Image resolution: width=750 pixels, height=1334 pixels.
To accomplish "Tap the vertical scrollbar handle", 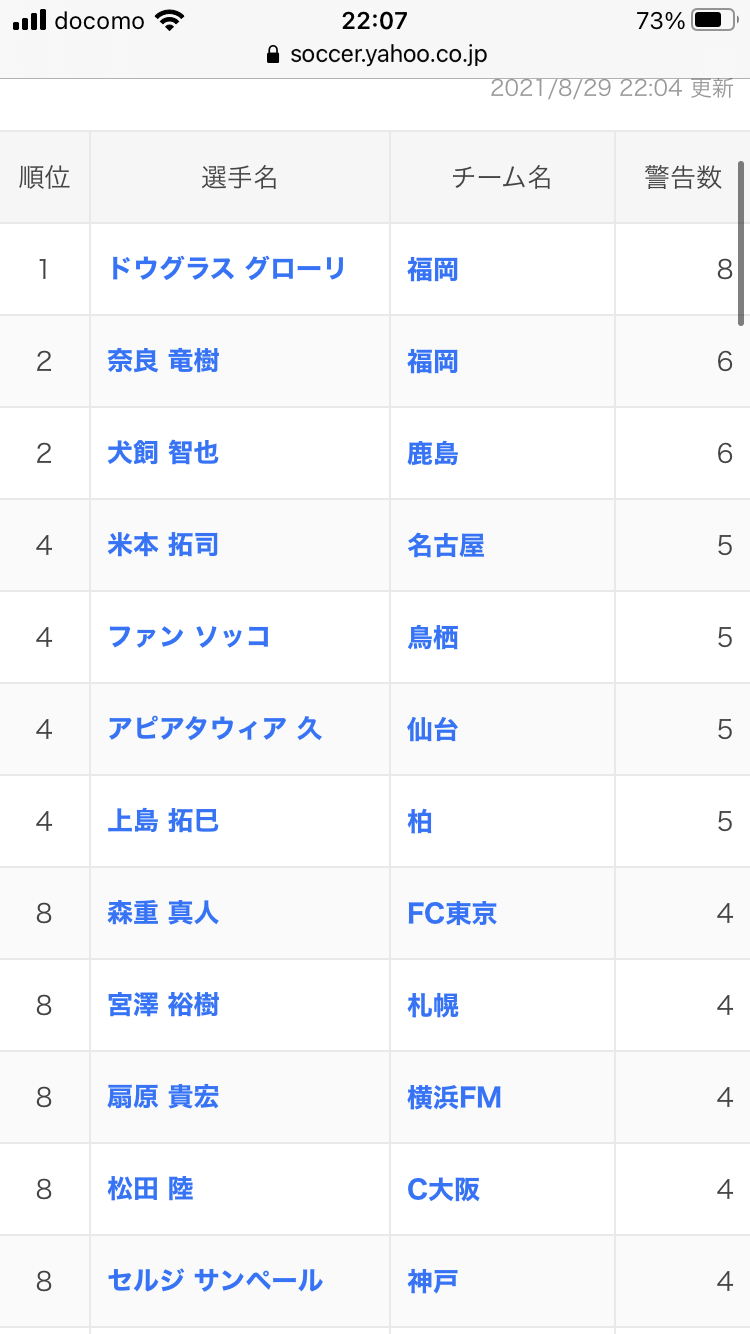I will tap(741, 243).
